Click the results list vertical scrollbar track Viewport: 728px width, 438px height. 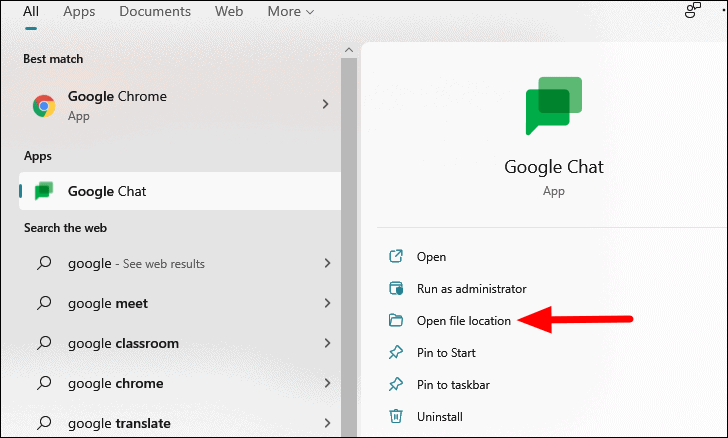tap(349, 246)
